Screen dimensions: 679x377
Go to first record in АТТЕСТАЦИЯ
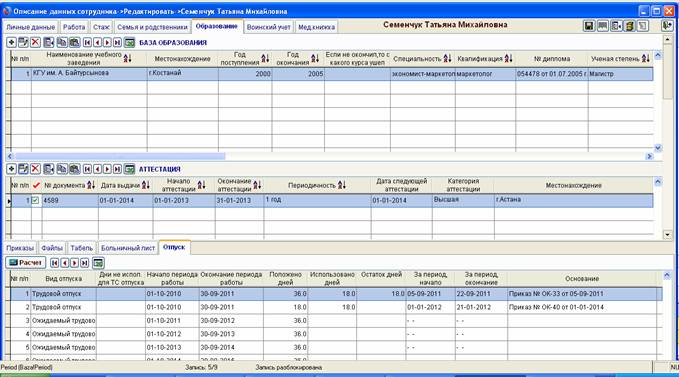[x=87, y=169]
